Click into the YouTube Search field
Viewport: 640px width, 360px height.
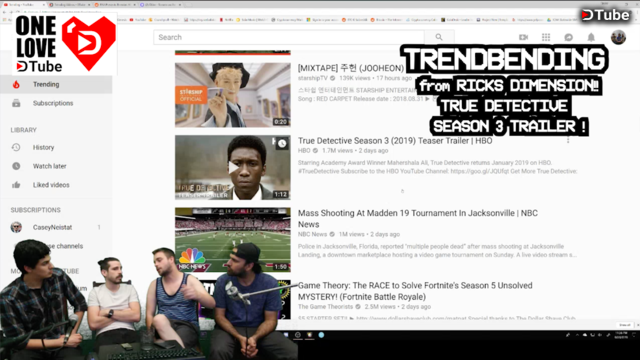[289, 37]
